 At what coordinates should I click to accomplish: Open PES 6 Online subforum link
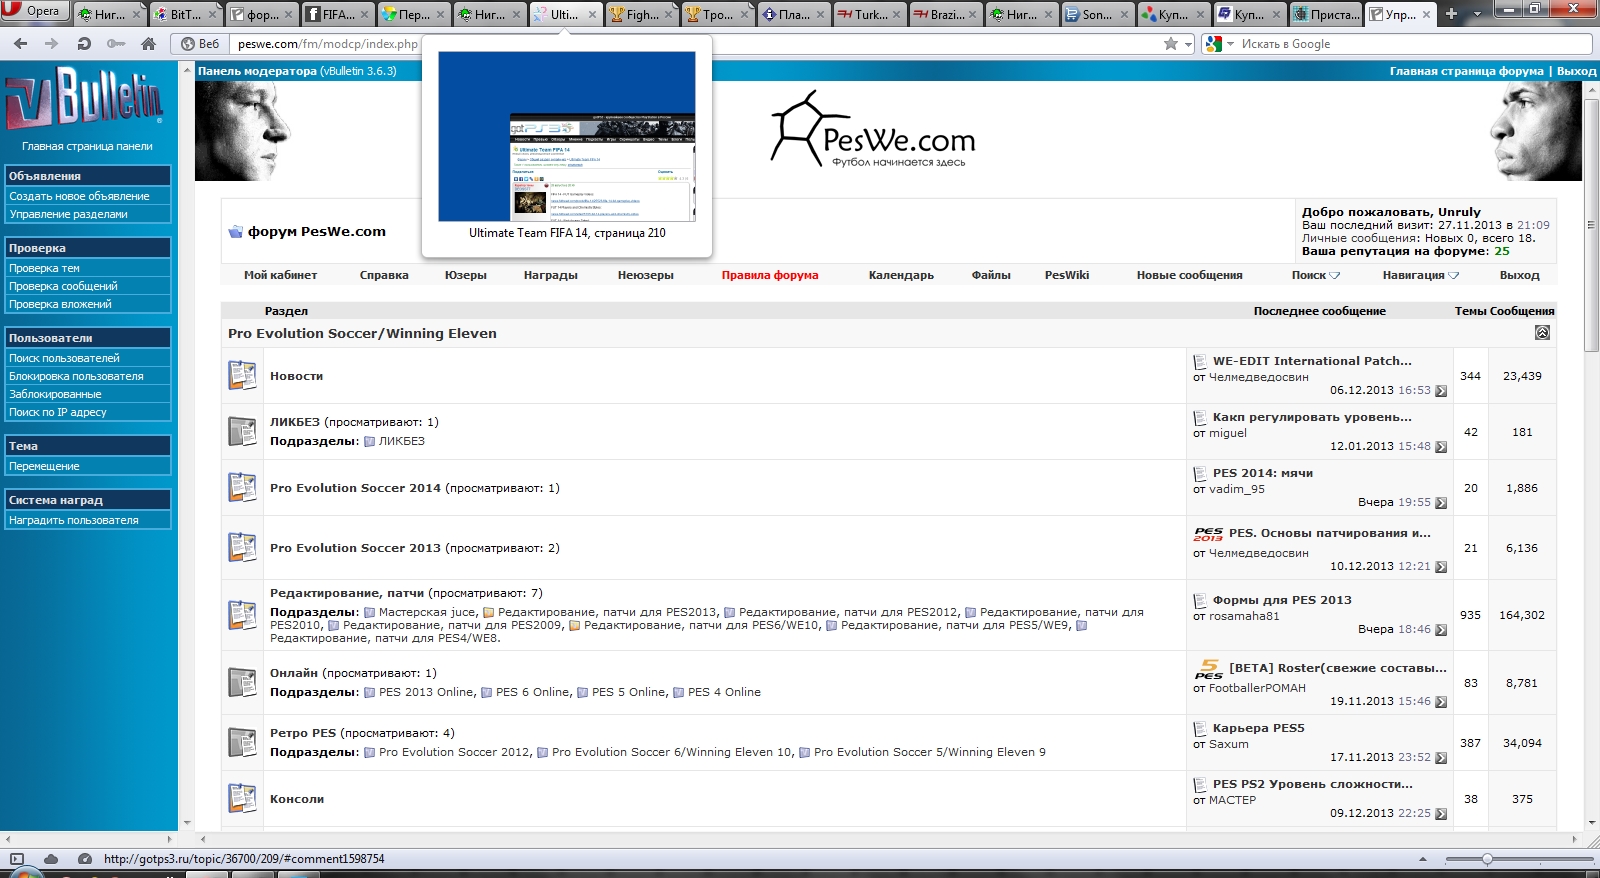pos(533,692)
